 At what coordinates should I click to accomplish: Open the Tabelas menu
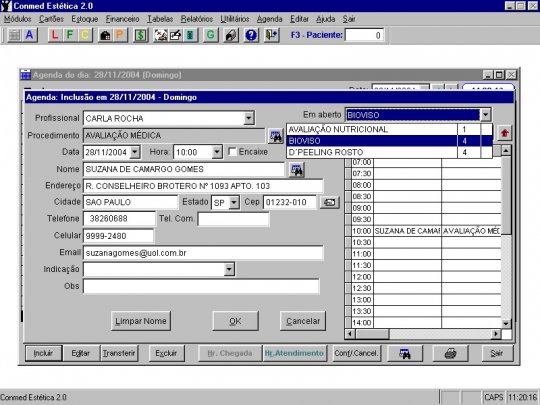(x=160, y=19)
